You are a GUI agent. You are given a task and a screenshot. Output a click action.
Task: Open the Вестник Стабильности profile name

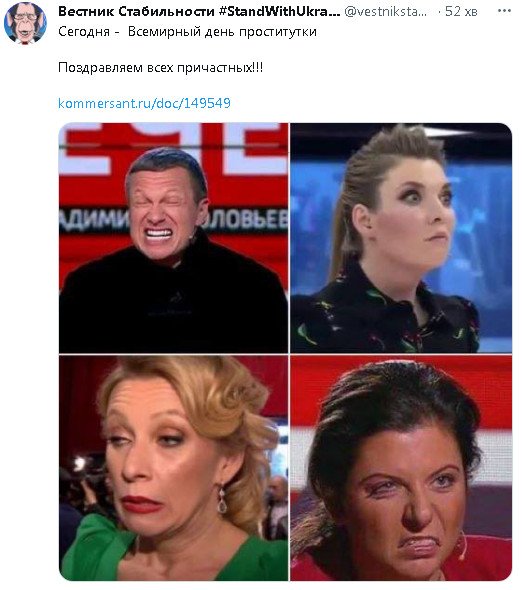(x=136, y=12)
